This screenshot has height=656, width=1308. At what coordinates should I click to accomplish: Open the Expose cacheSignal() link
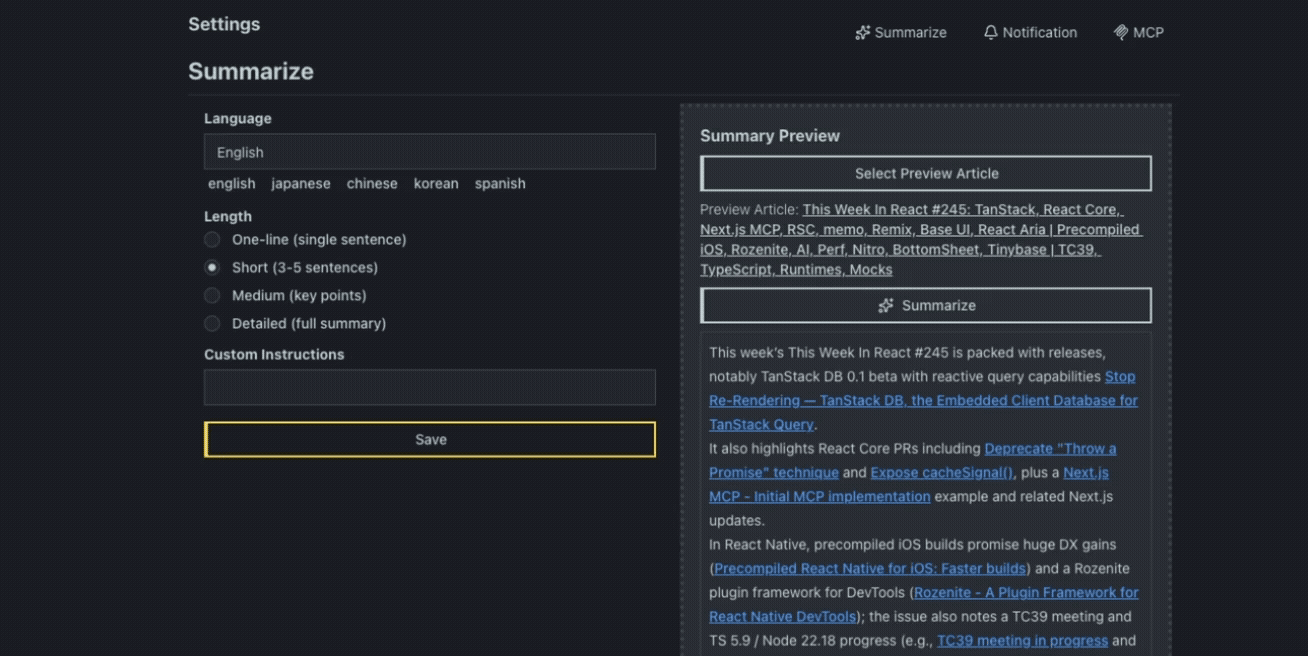[x=941, y=473]
